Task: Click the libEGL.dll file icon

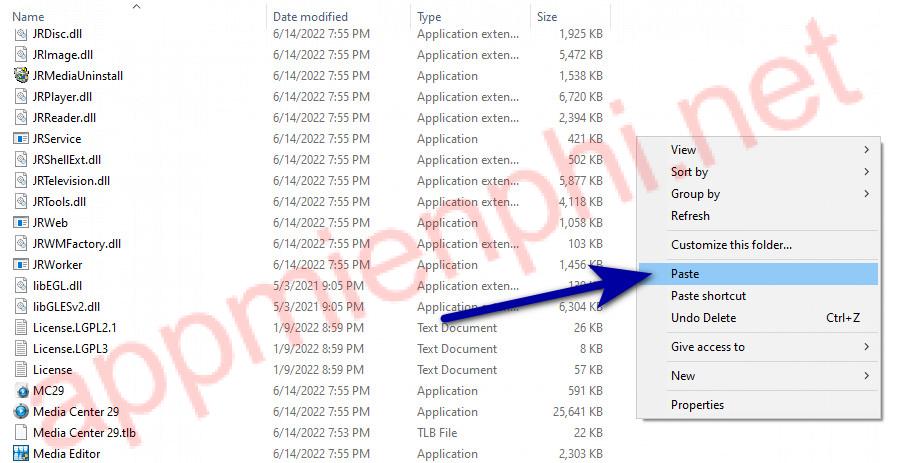Action: tap(21, 286)
